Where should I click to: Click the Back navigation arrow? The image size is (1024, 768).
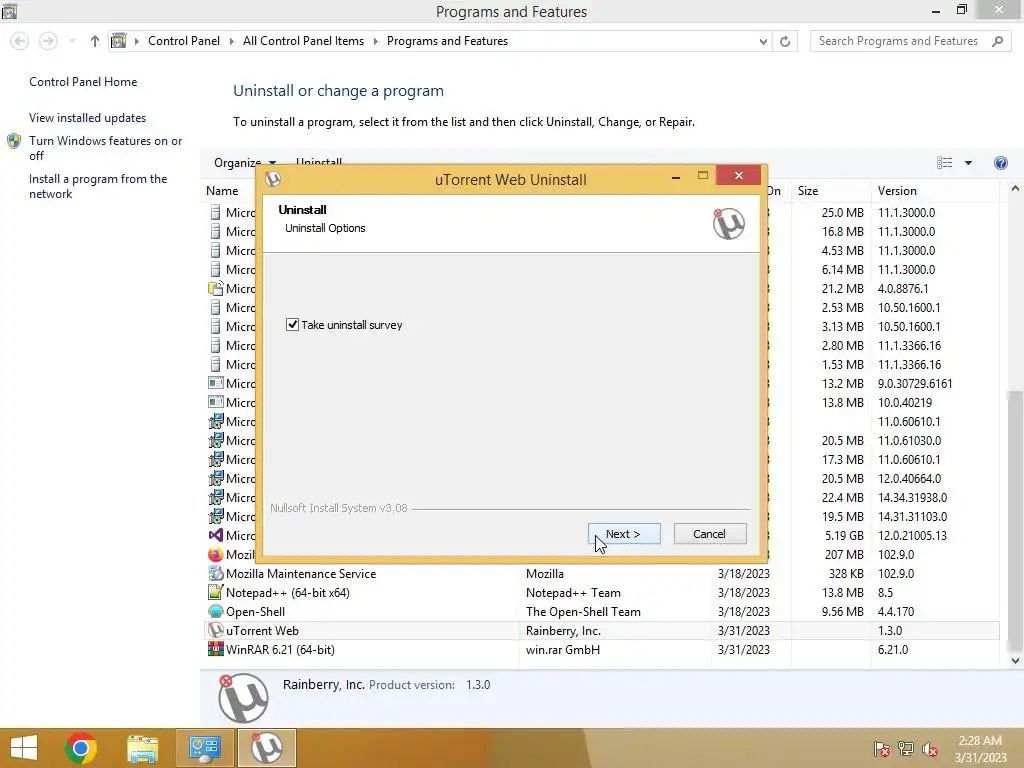(x=20, y=41)
